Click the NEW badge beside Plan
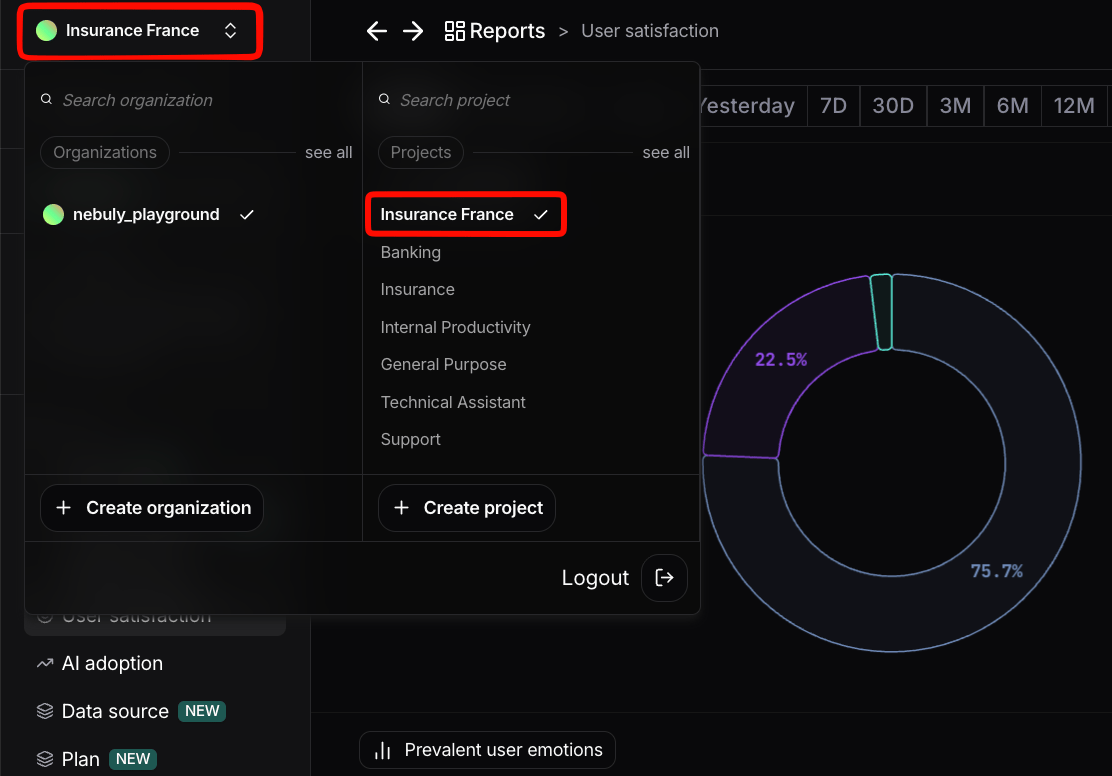The width and height of the screenshot is (1112, 776). [133, 759]
